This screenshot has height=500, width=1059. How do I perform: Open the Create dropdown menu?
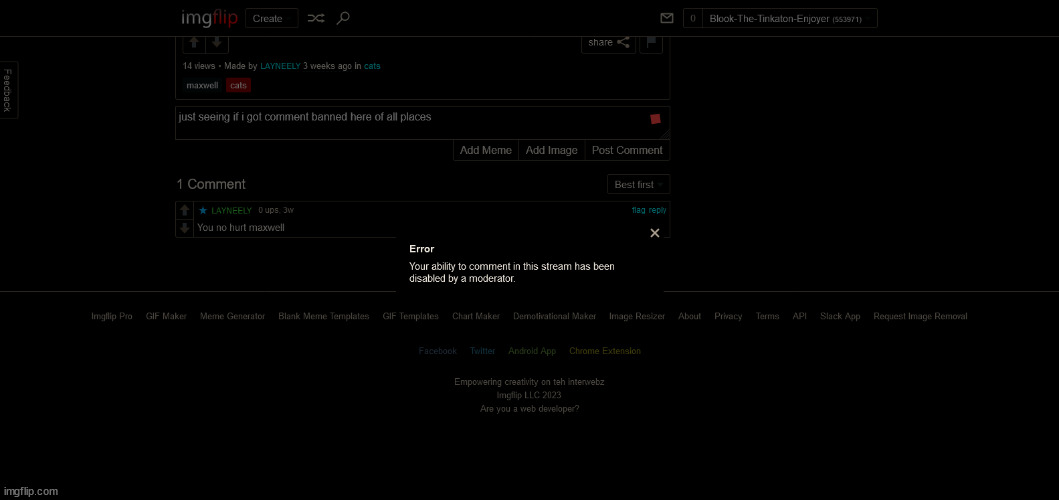tap(271, 18)
